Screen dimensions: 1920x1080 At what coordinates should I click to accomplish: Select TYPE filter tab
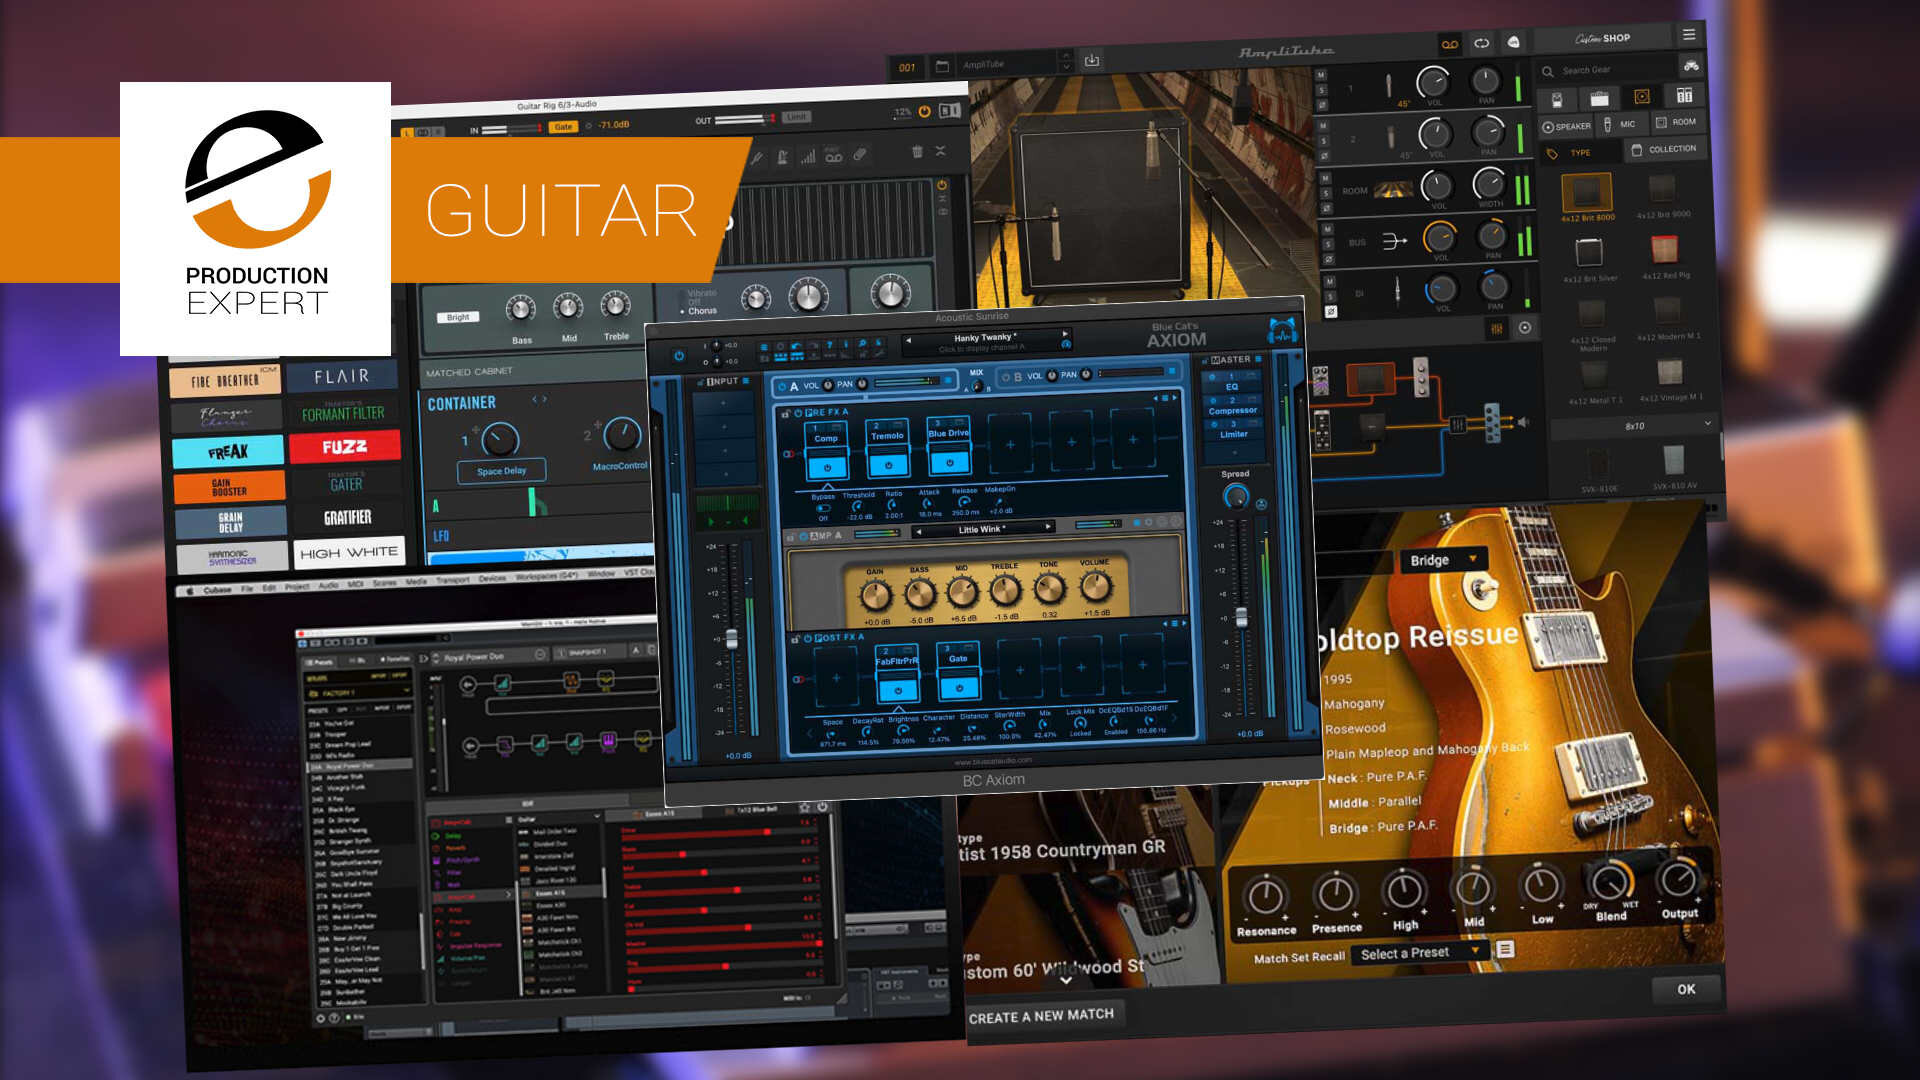point(1580,153)
